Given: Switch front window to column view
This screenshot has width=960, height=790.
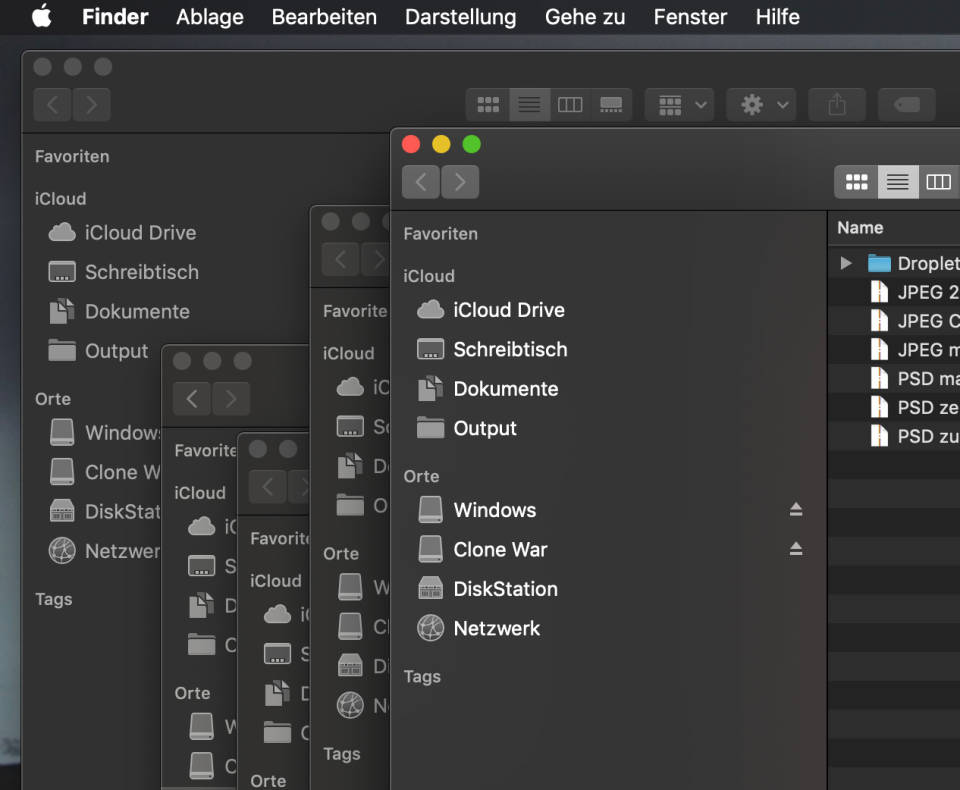Looking at the screenshot, I should coord(939,182).
